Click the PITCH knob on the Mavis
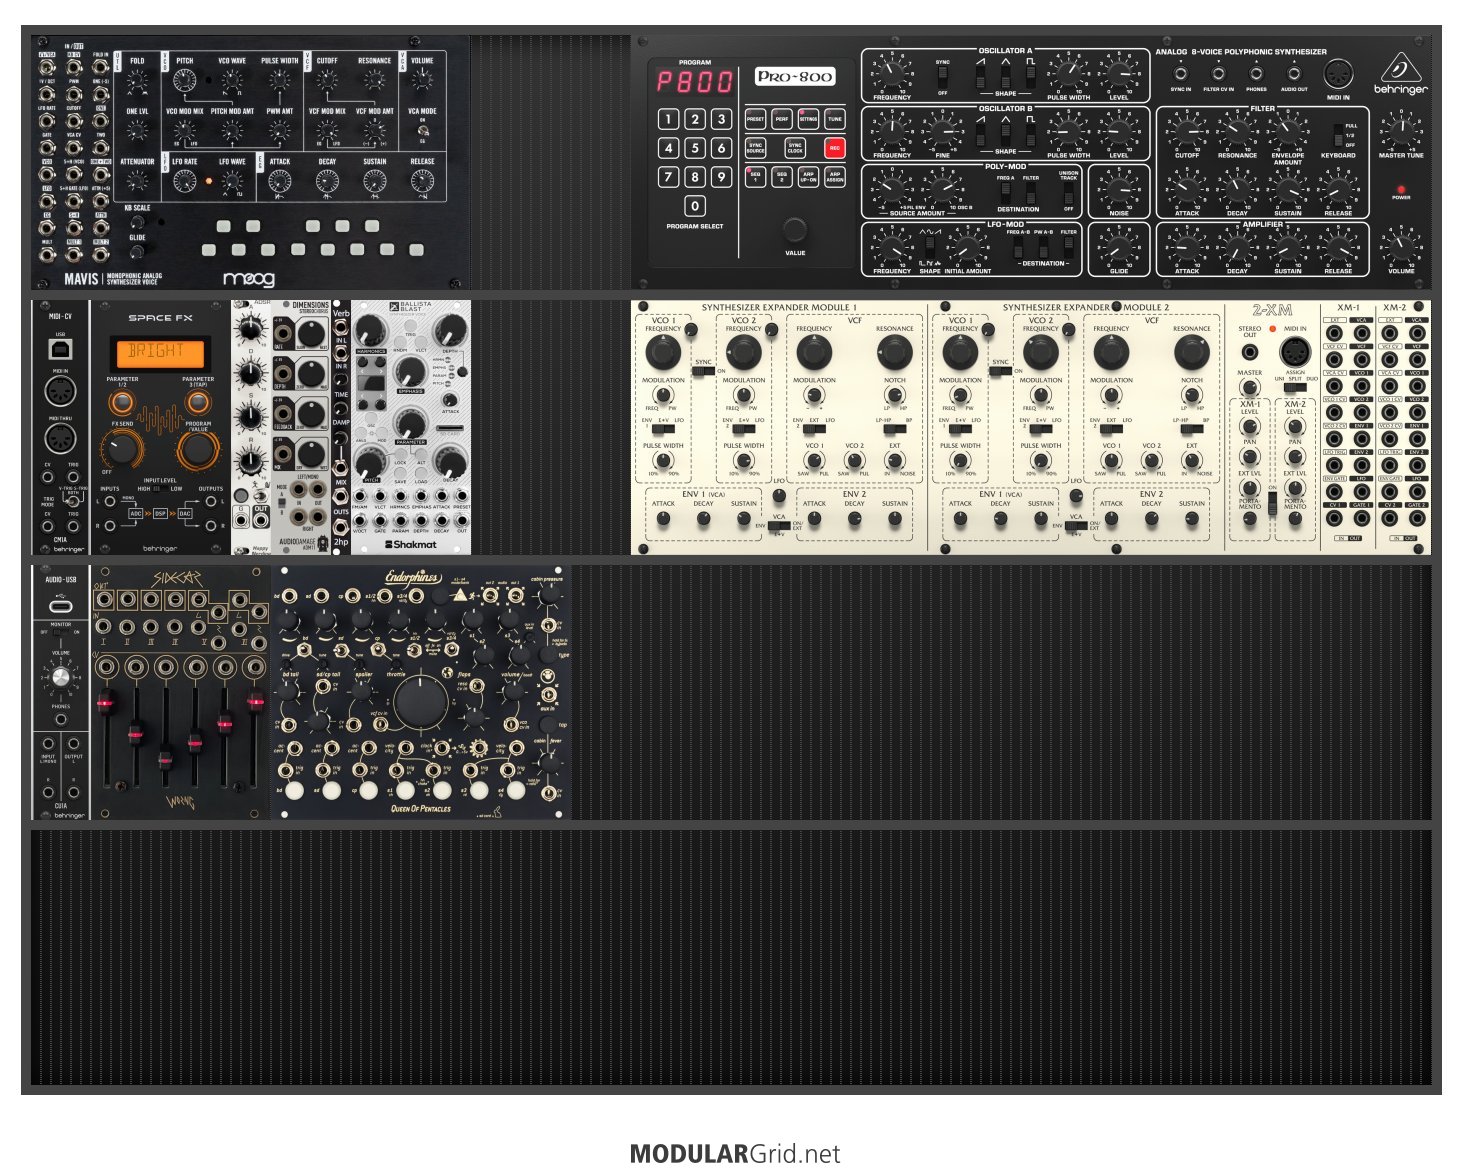1472x1175 pixels. click(184, 81)
